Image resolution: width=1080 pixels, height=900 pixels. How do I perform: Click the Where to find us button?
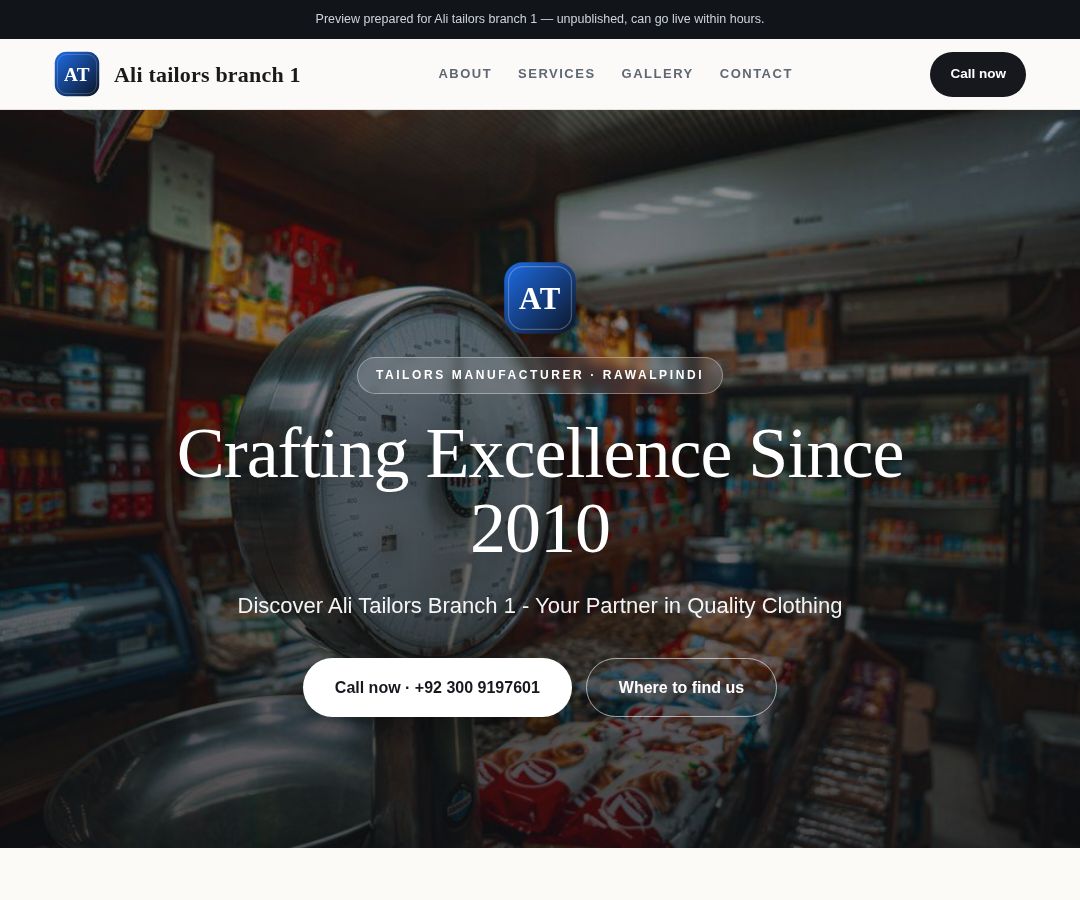pos(681,687)
